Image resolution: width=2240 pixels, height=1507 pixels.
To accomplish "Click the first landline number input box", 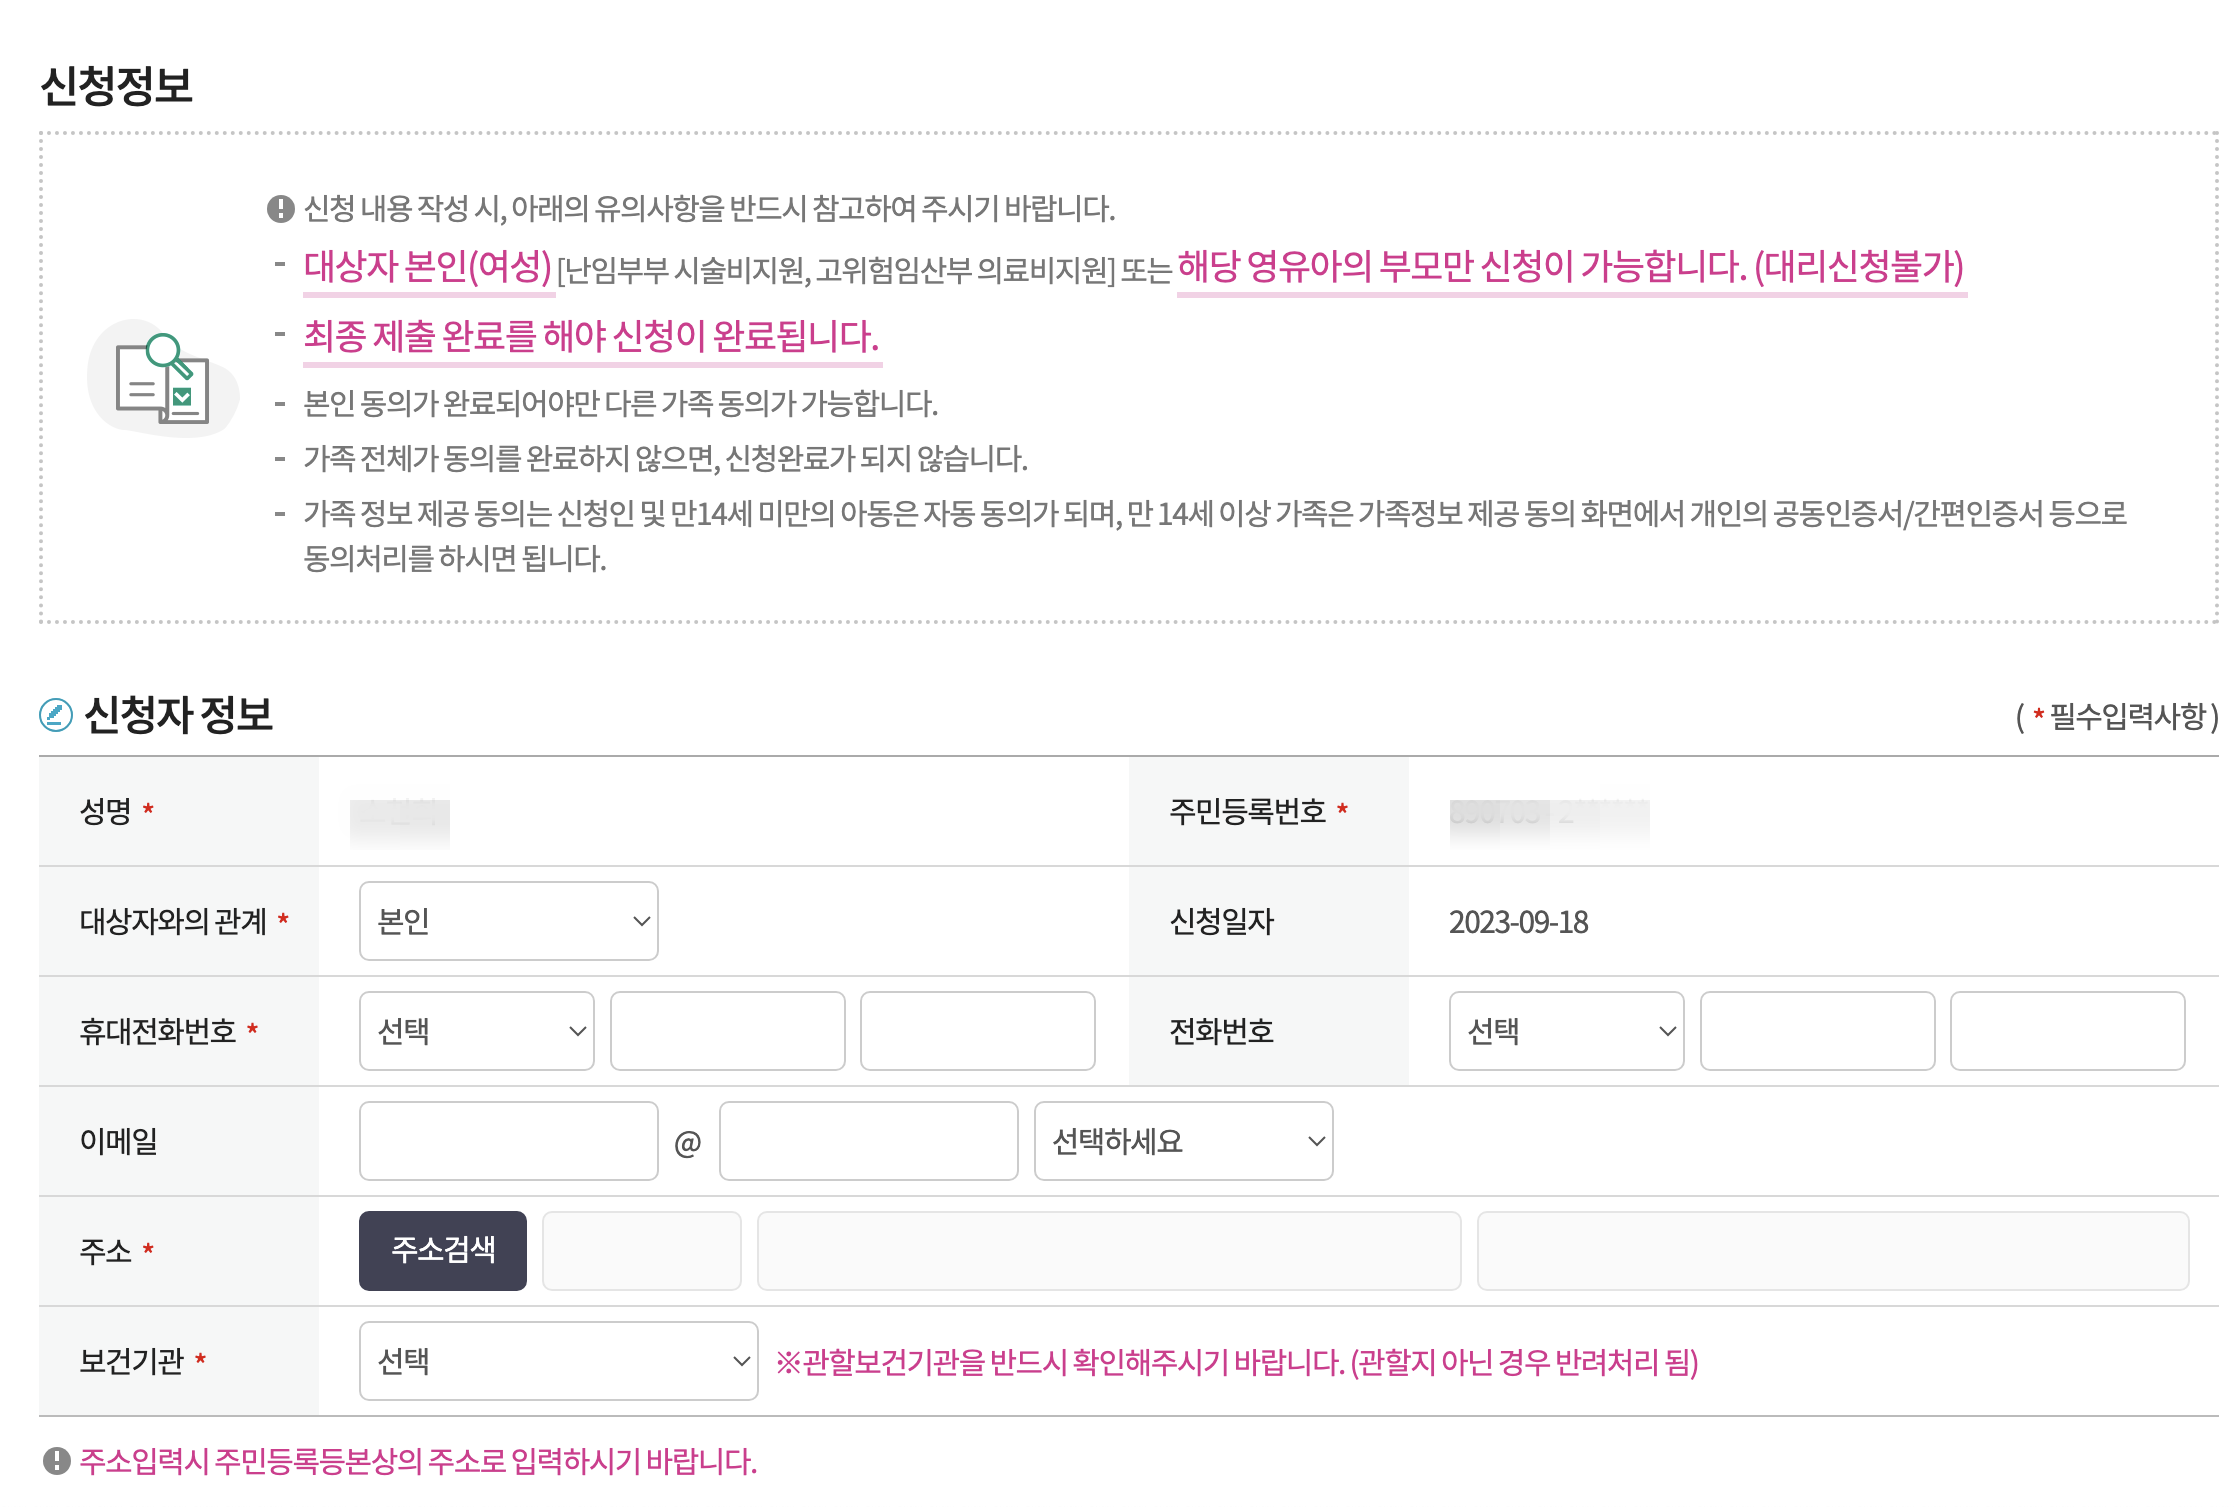I will (x=1817, y=1031).
